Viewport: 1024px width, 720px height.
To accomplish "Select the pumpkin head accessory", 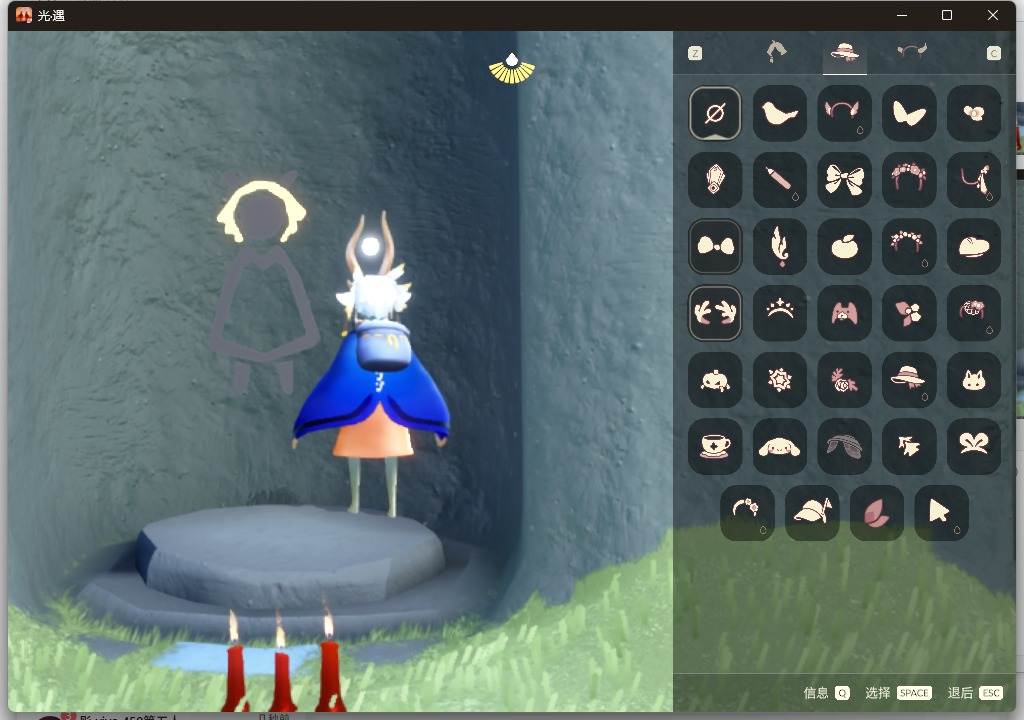I will pyautogui.click(x=715, y=380).
